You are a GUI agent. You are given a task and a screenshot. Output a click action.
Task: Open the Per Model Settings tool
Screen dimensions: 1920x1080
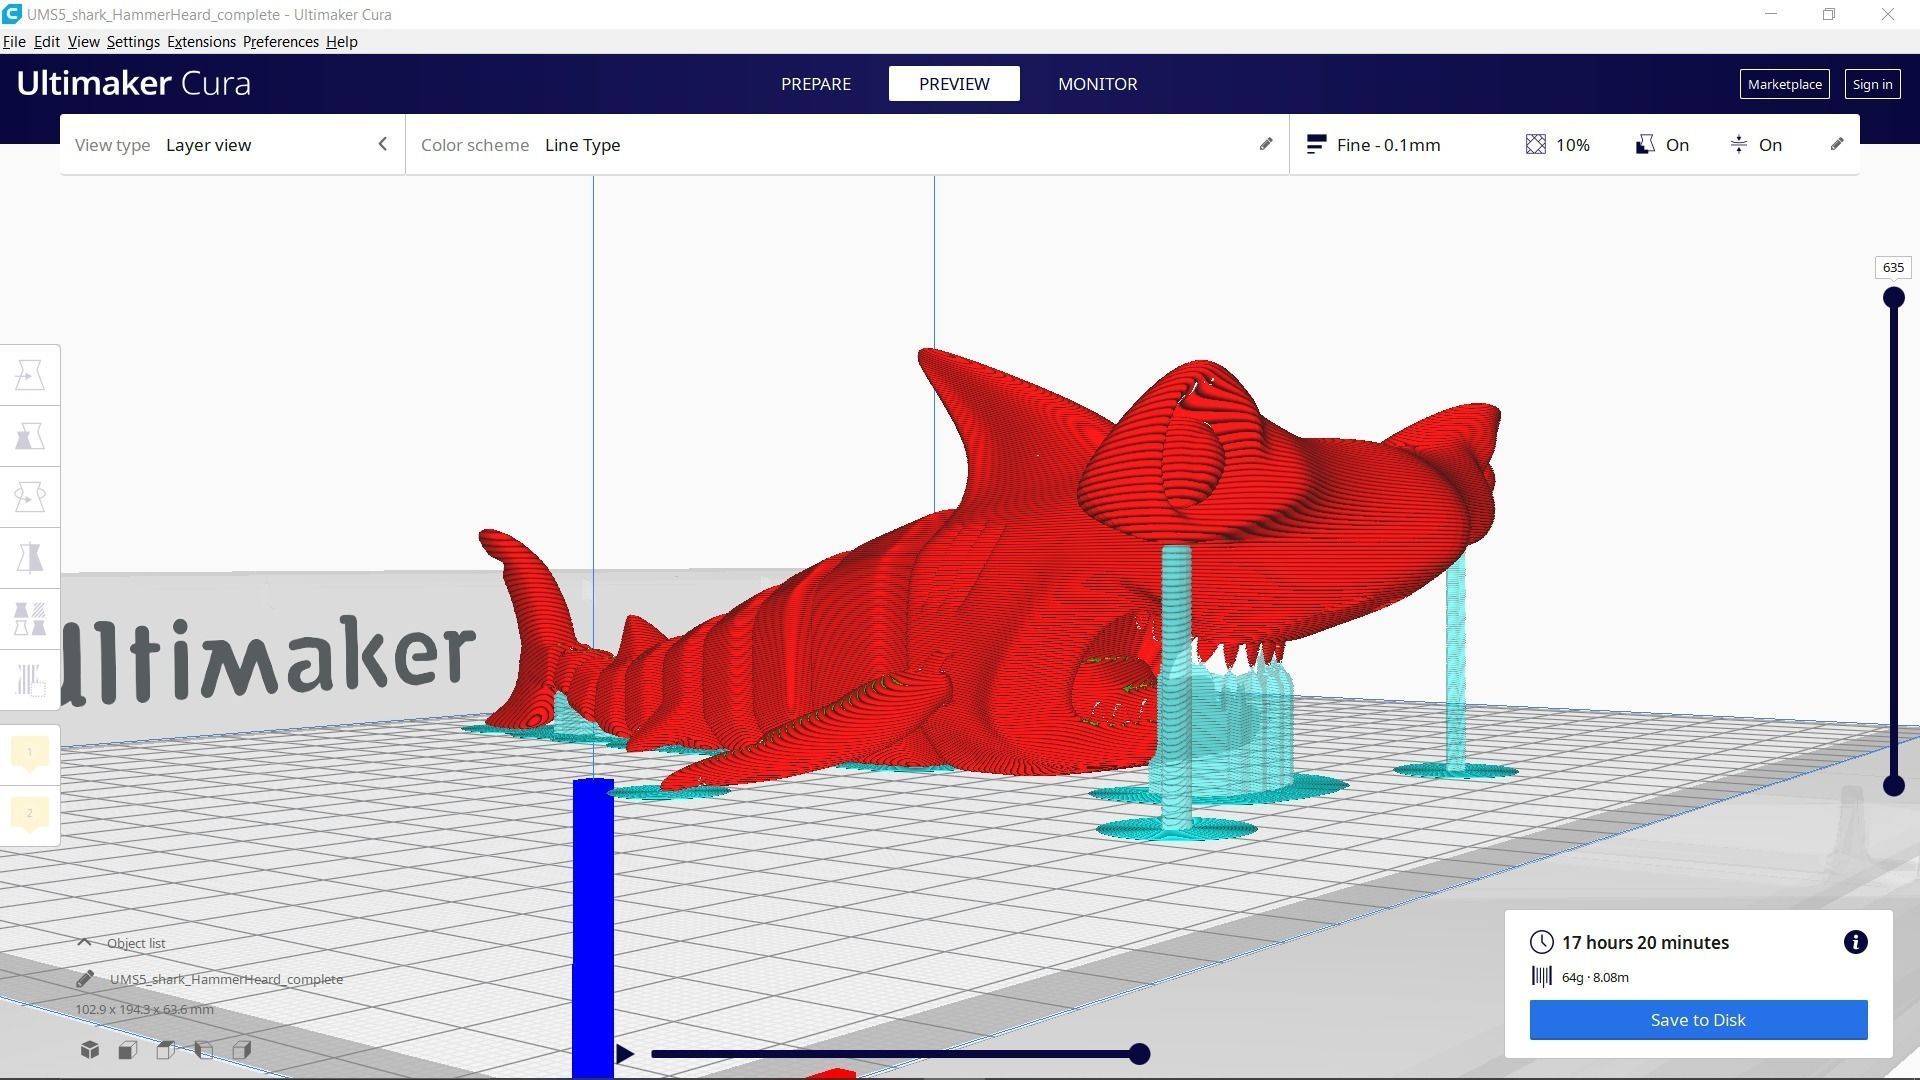click(30, 619)
